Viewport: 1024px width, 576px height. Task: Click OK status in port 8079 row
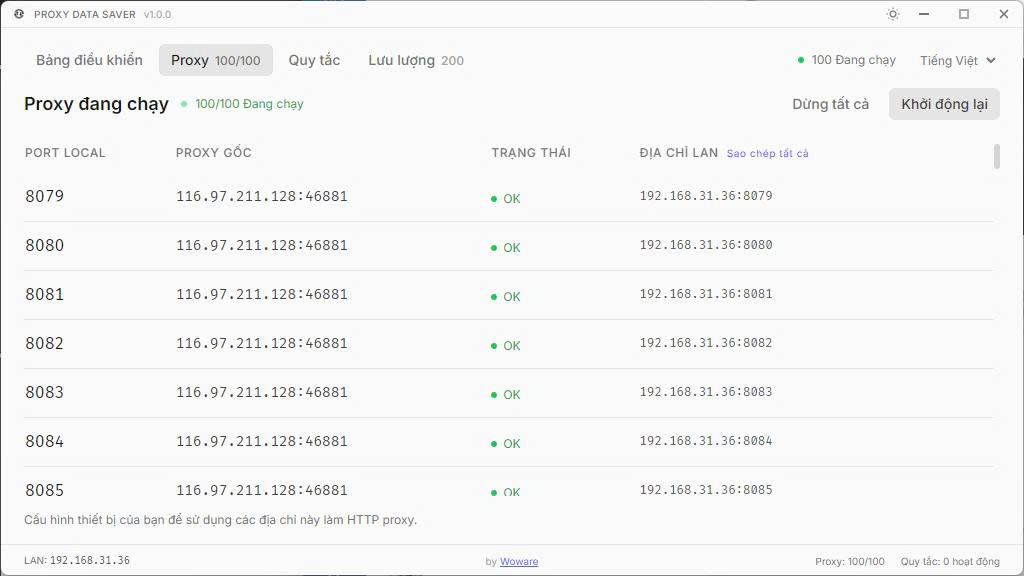point(505,199)
